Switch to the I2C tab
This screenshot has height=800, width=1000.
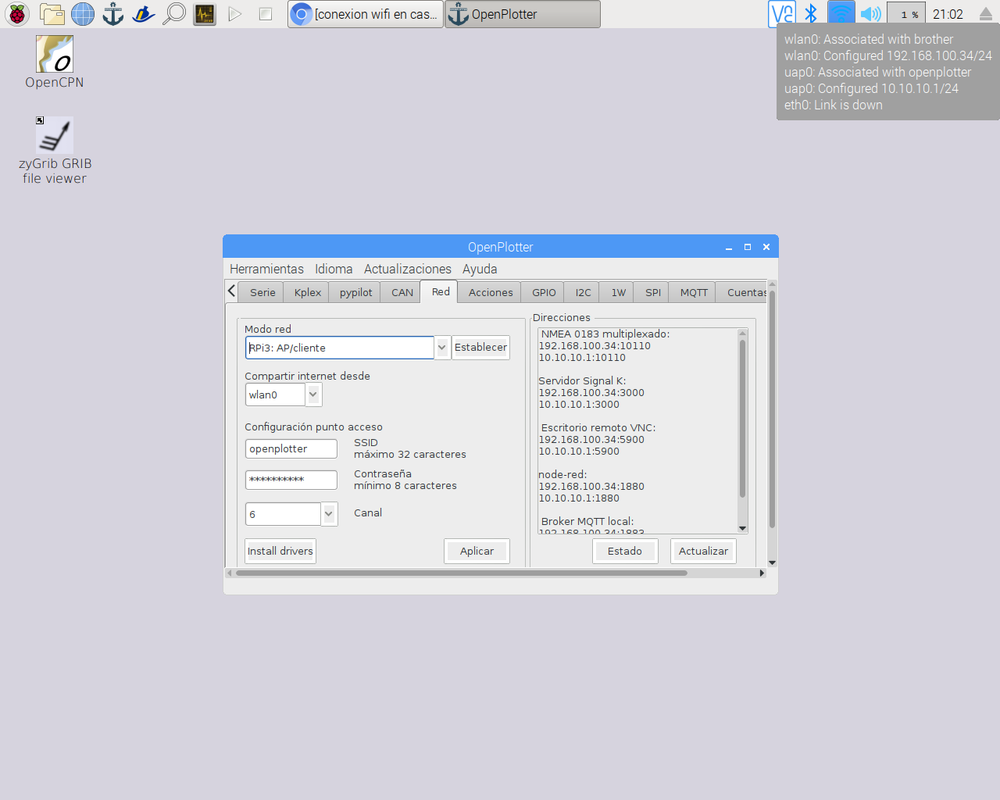583,292
